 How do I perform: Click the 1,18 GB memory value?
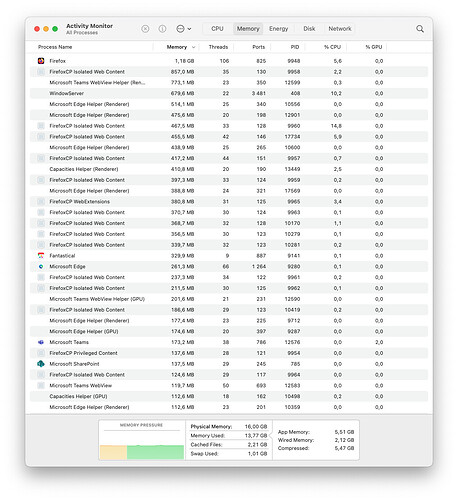coord(184,61)
